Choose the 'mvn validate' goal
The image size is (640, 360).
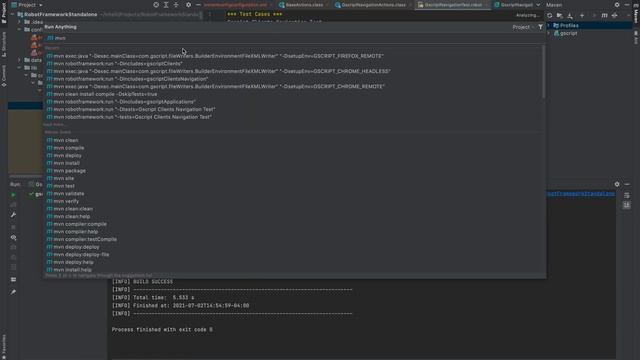pyautogui.click(x=65, y=193)
